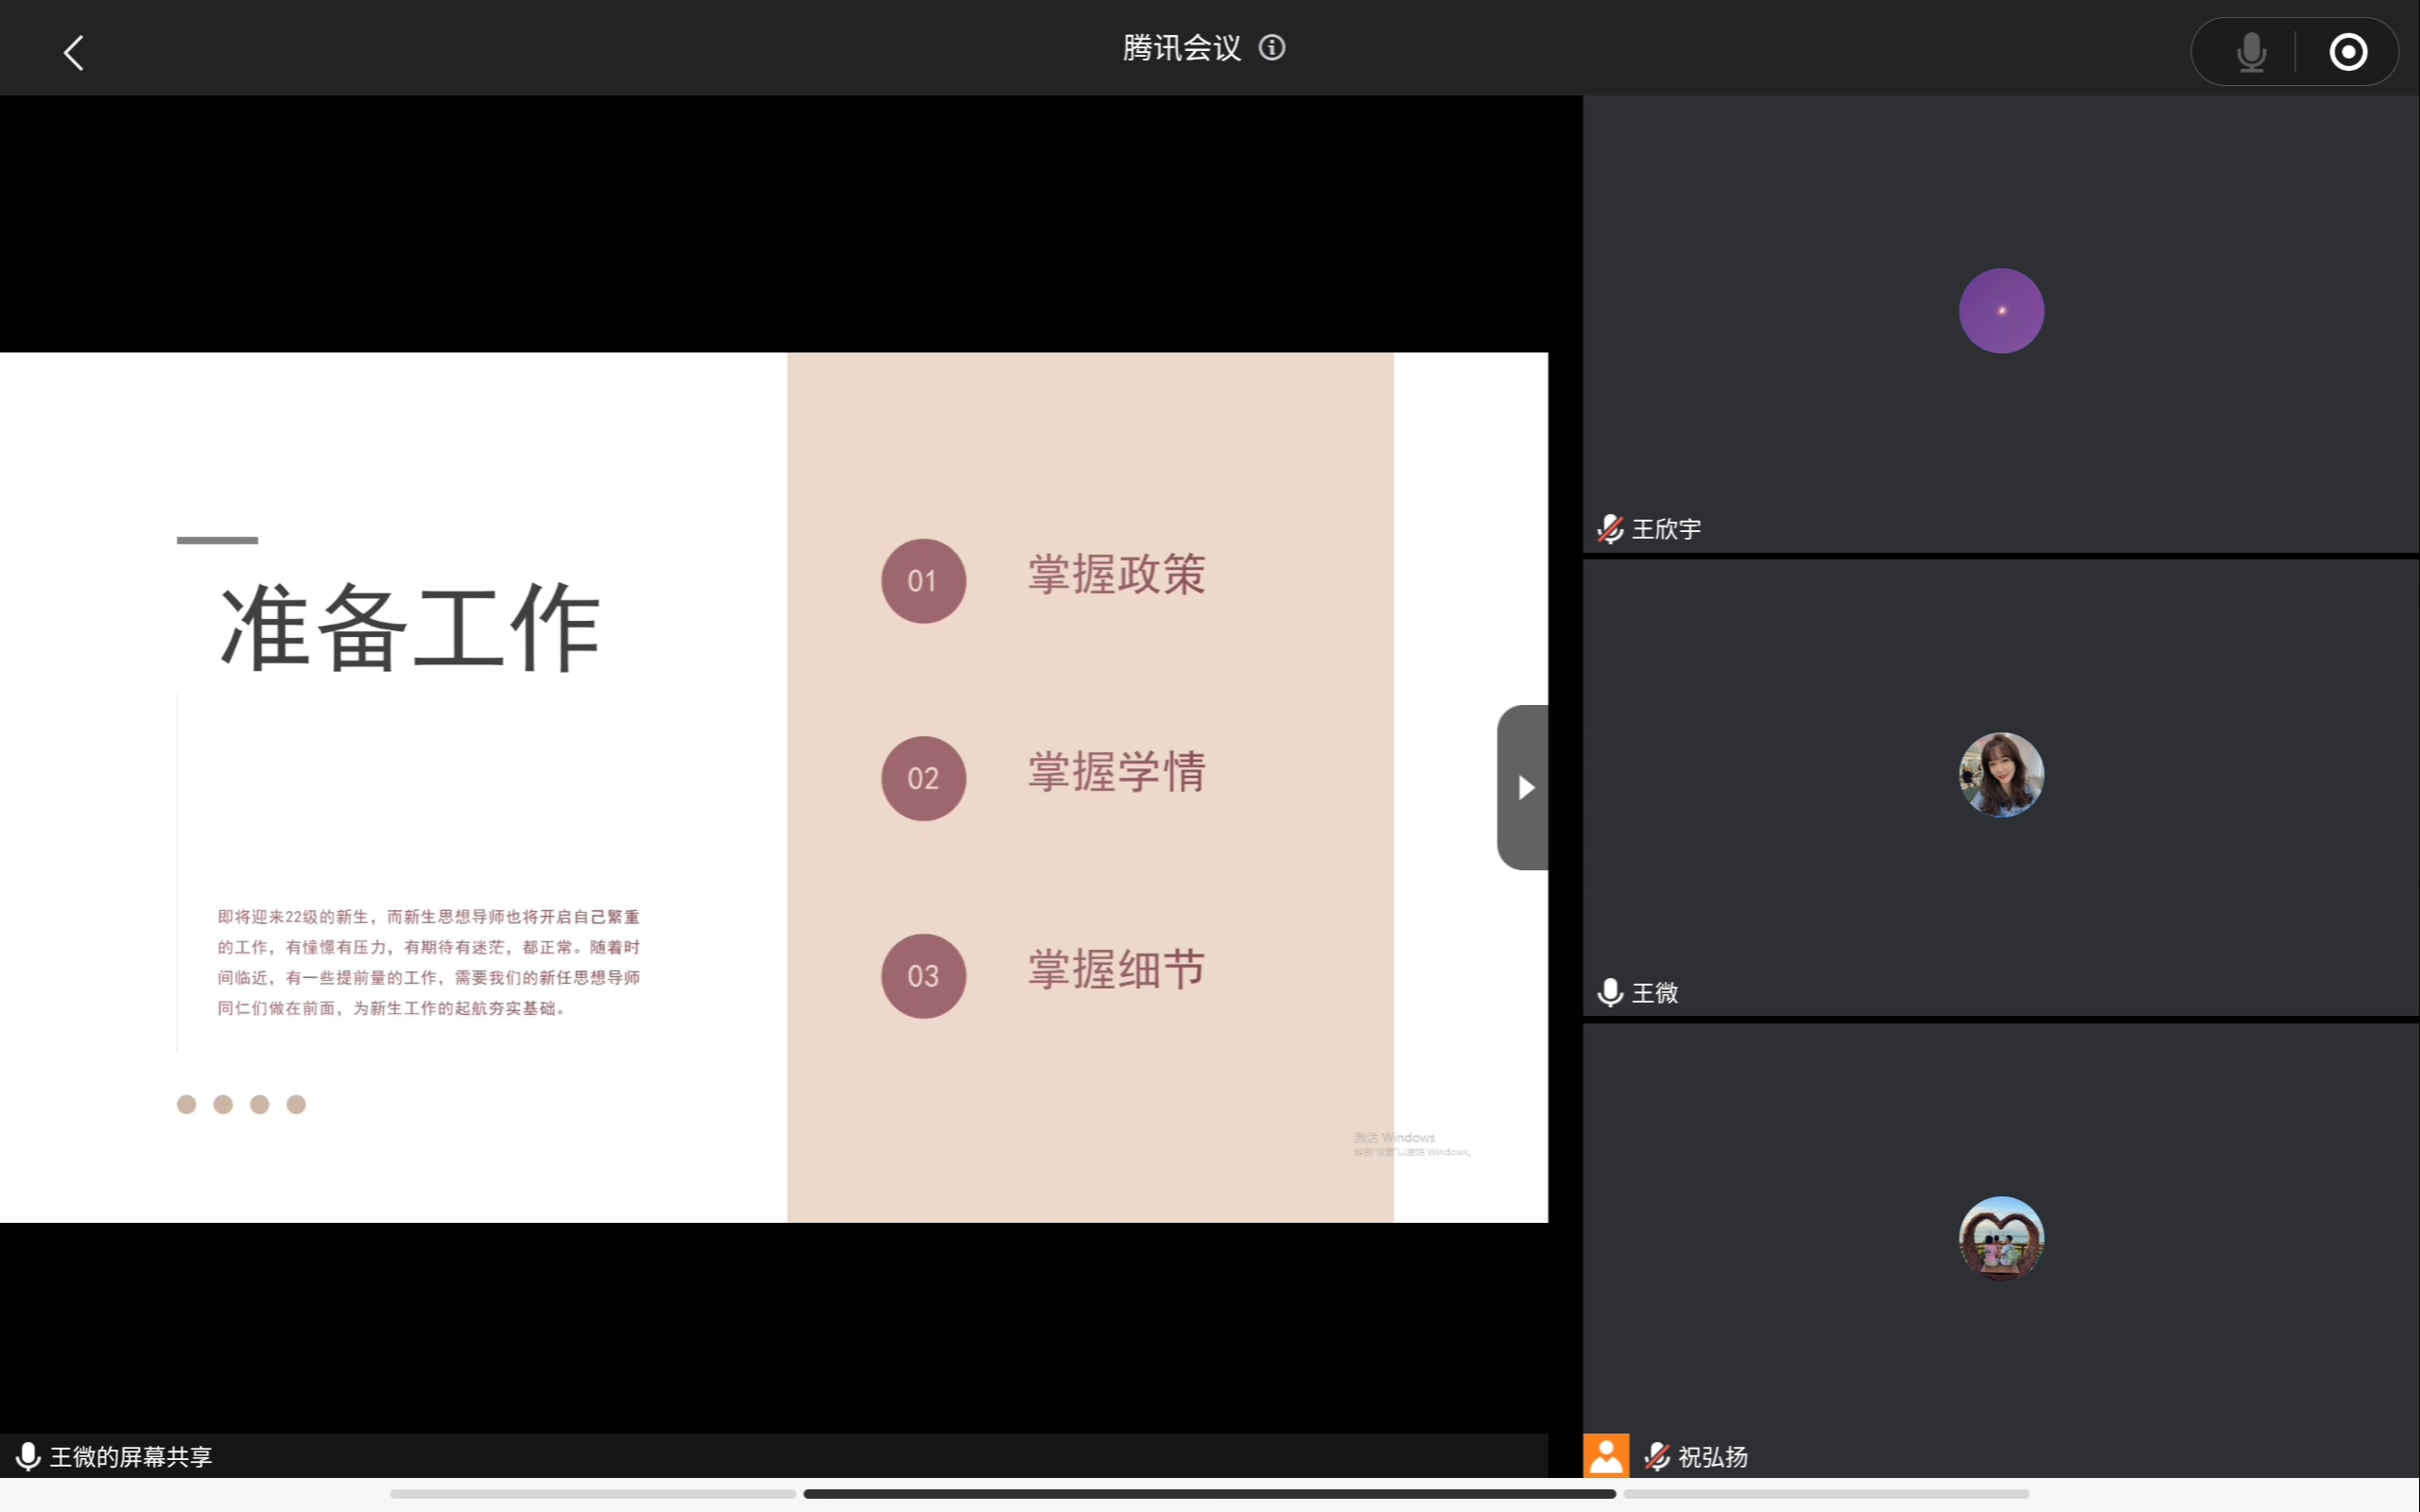Image resolution: width=2420 pixels, height=1512 pixels.
Task: Click the 准备工作 slide title
Action: coord(410,627)
